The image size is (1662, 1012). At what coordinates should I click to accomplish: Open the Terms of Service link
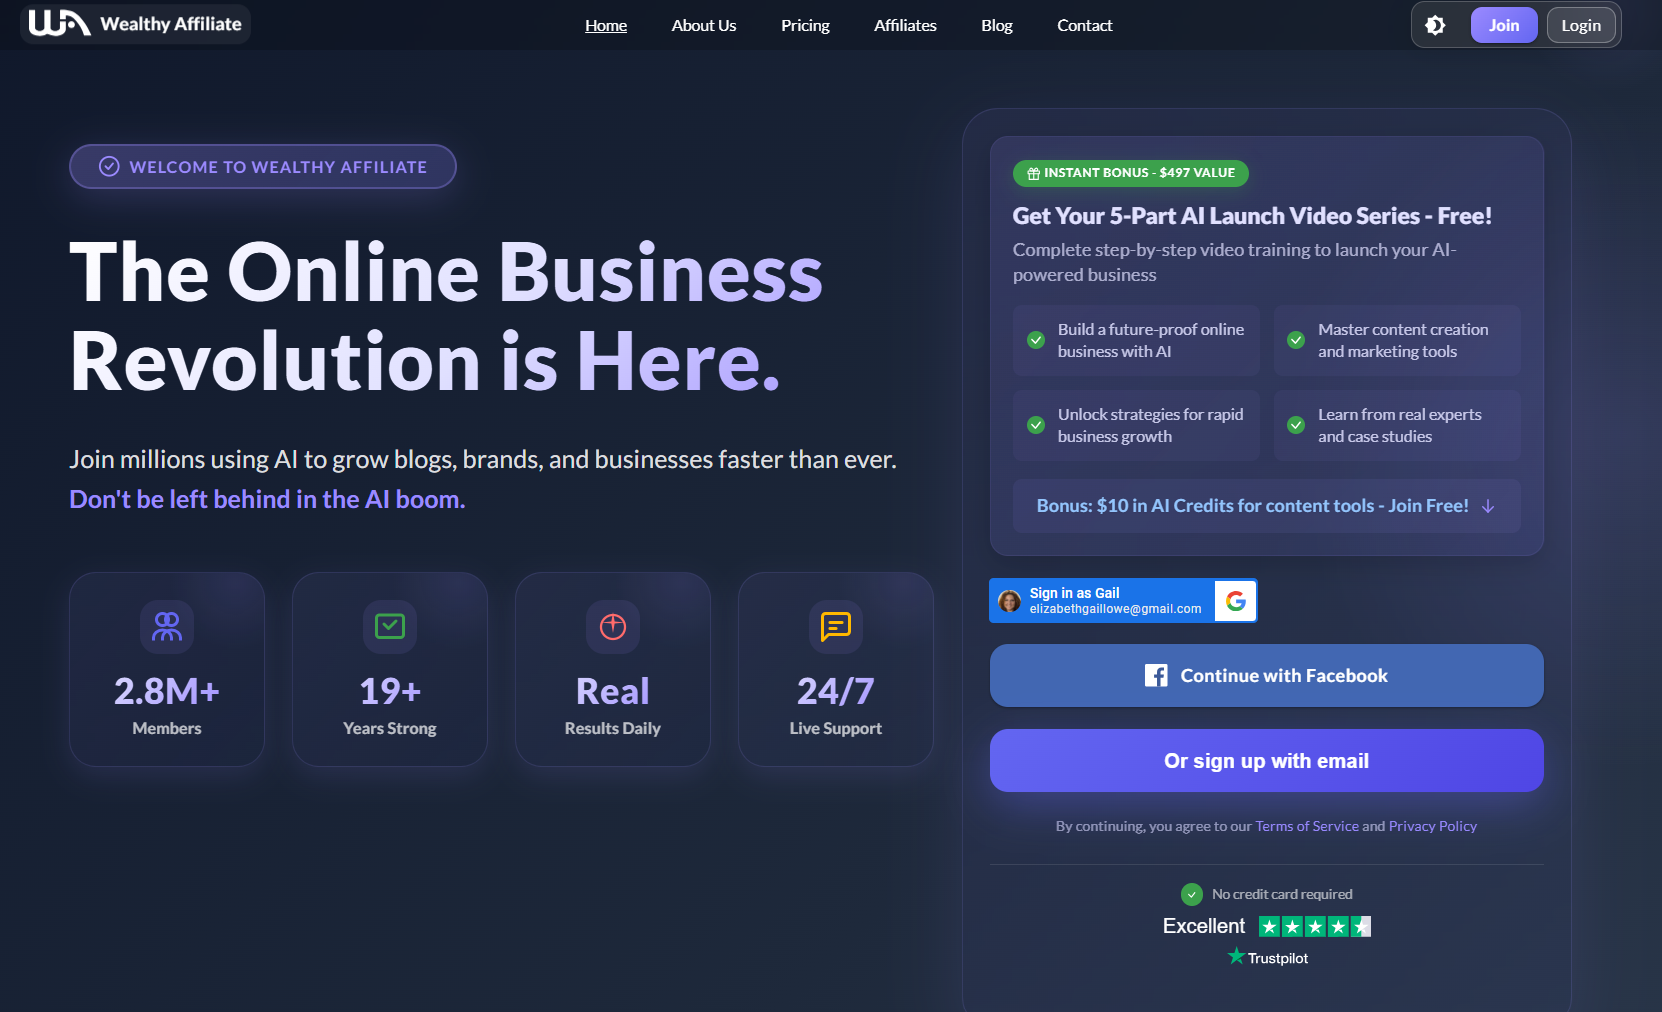click(x=1307, y=826)
